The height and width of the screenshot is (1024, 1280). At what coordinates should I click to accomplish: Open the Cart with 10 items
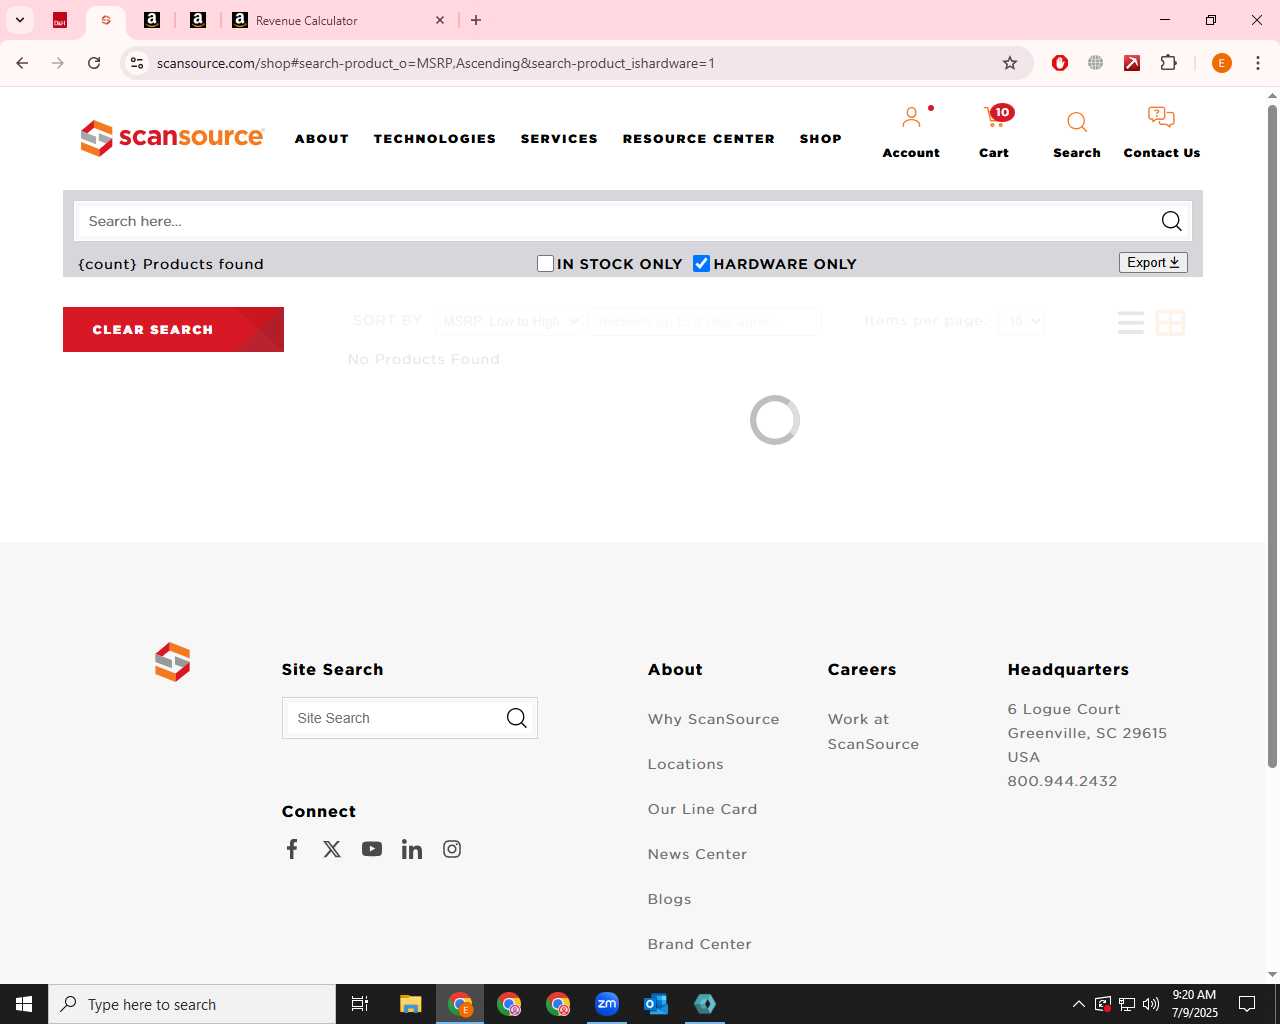[x=997, y=117]
